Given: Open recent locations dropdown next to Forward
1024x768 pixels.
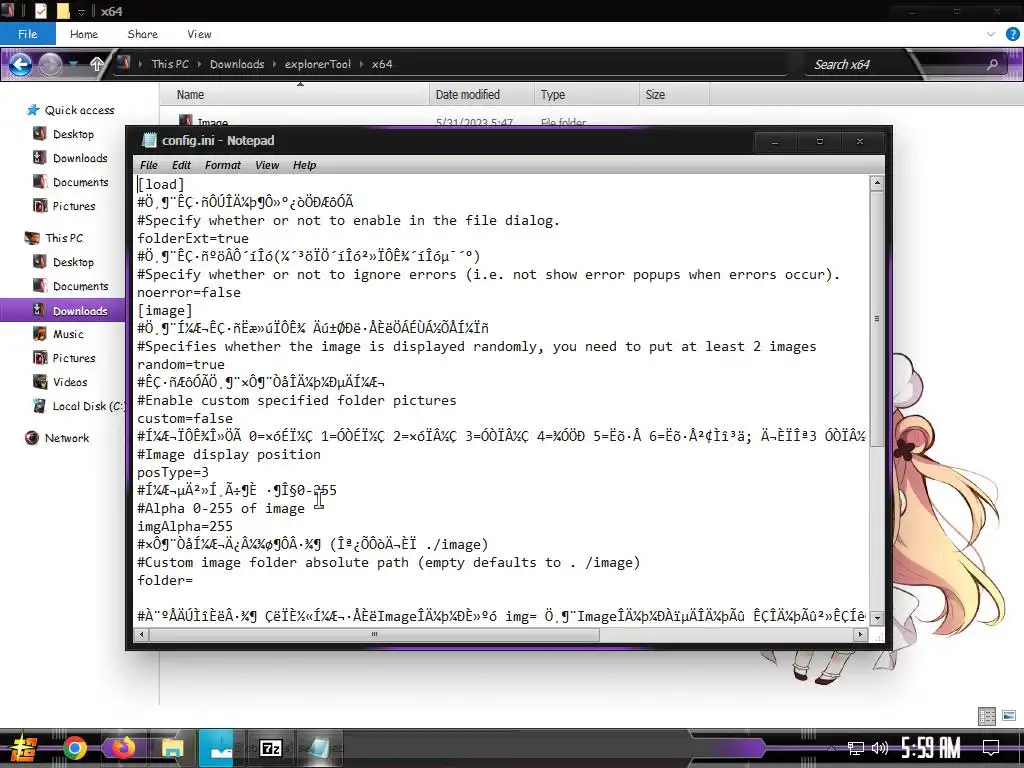Looking at the screenshot, I should click(x=74, y=64).
